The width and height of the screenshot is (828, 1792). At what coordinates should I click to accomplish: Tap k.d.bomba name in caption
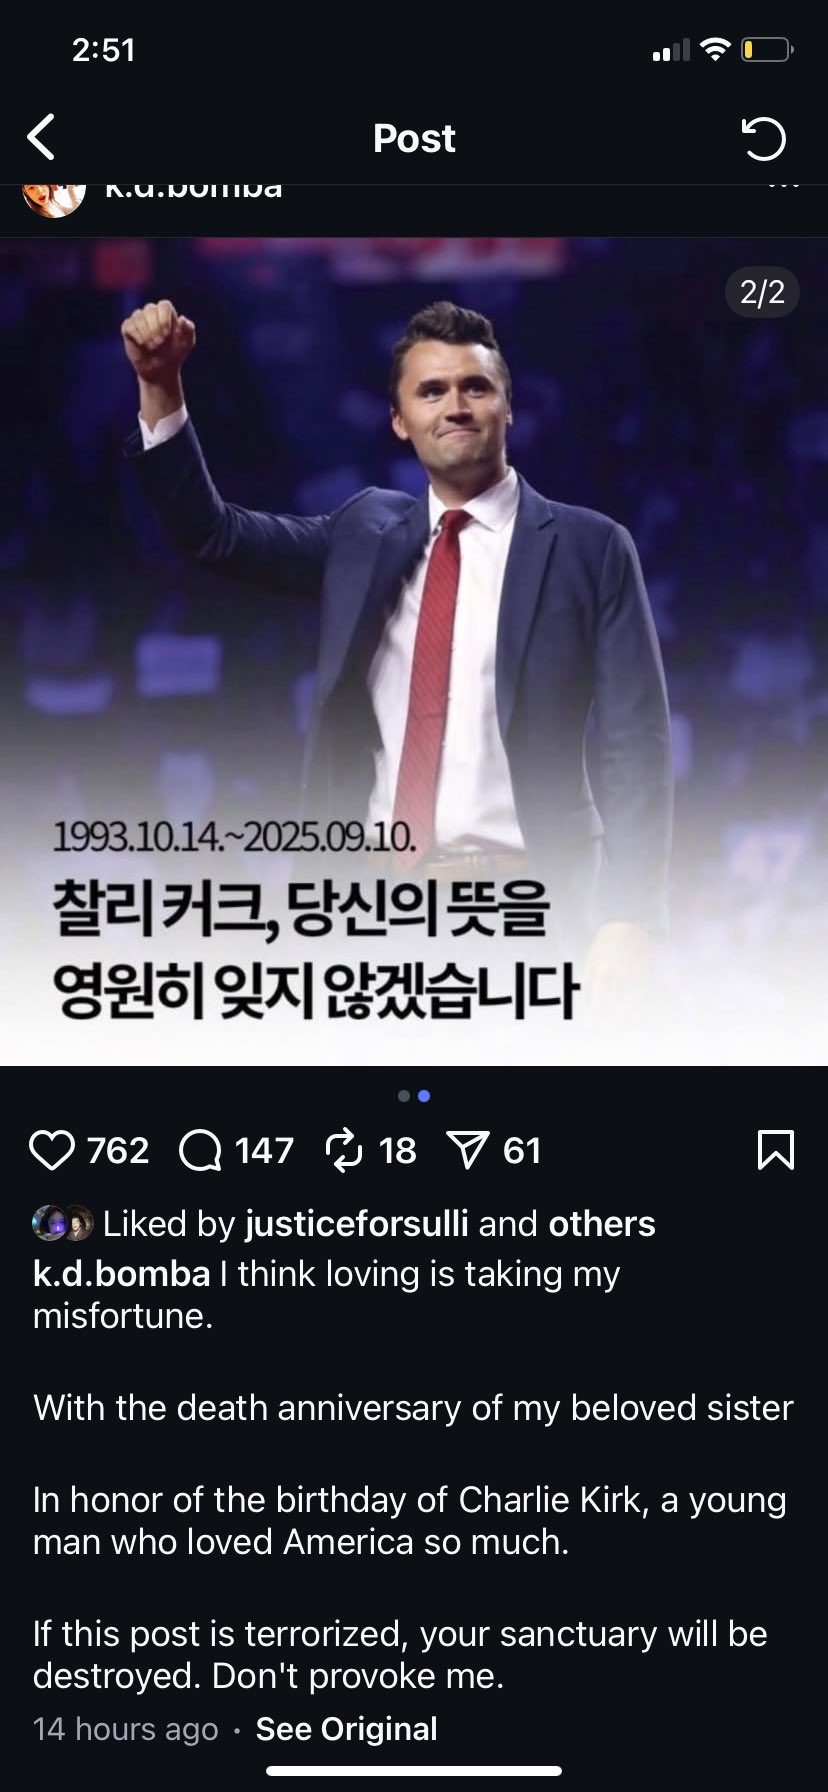[x=121, y=1274]
